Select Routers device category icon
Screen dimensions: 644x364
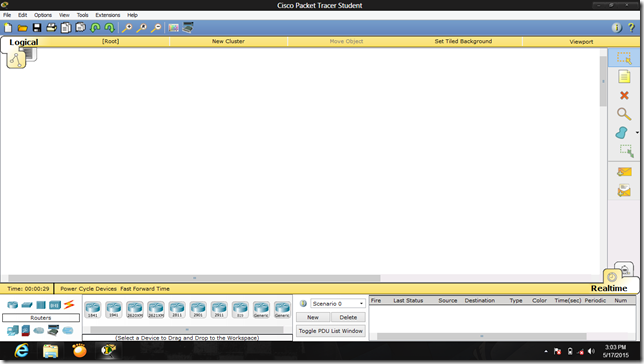pyautogui.click(x=12, y=305)
